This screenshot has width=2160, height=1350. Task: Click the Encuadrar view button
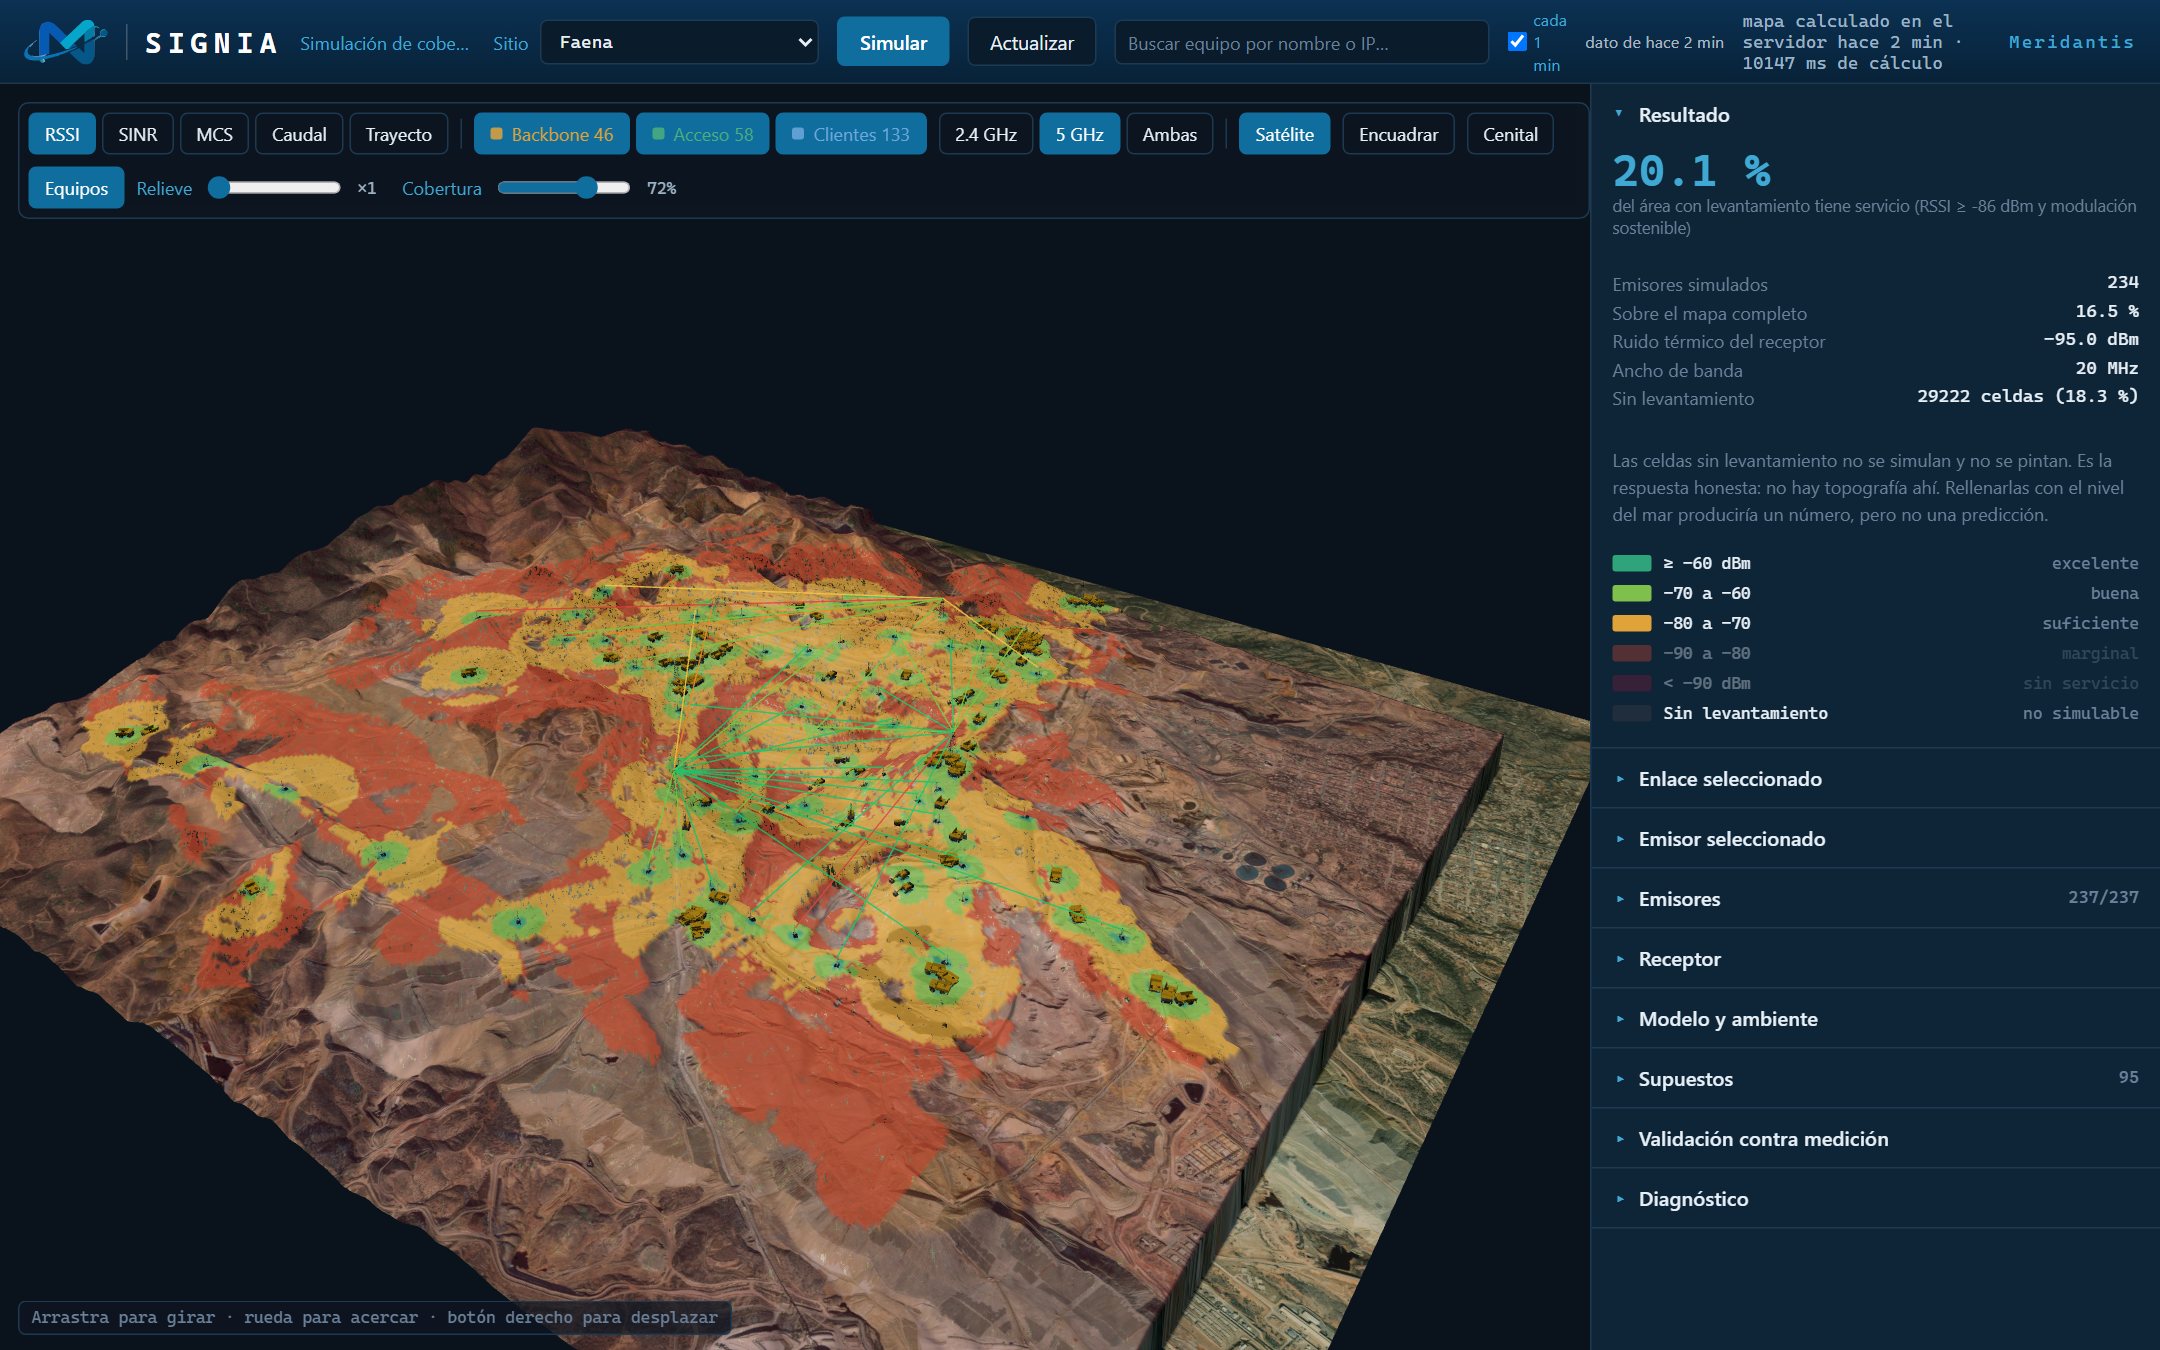(x=1398, y=134)
